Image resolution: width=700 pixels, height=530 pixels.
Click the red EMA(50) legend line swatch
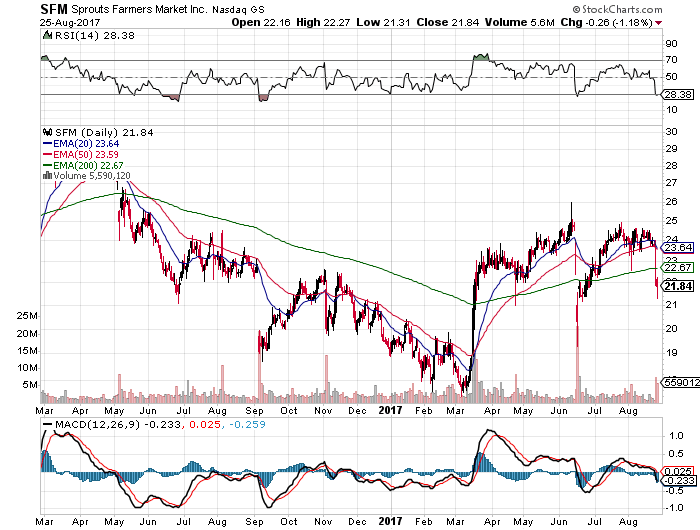[x=47, y=154]
